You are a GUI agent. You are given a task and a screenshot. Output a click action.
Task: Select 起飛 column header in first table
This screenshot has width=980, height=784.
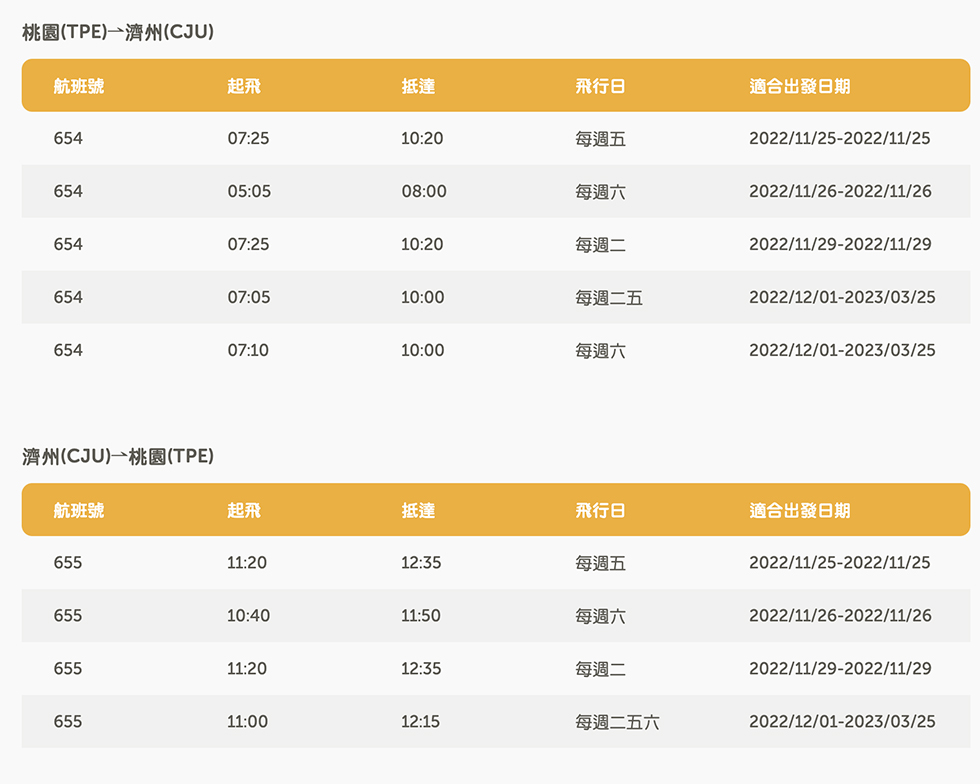tap(244, 86)
